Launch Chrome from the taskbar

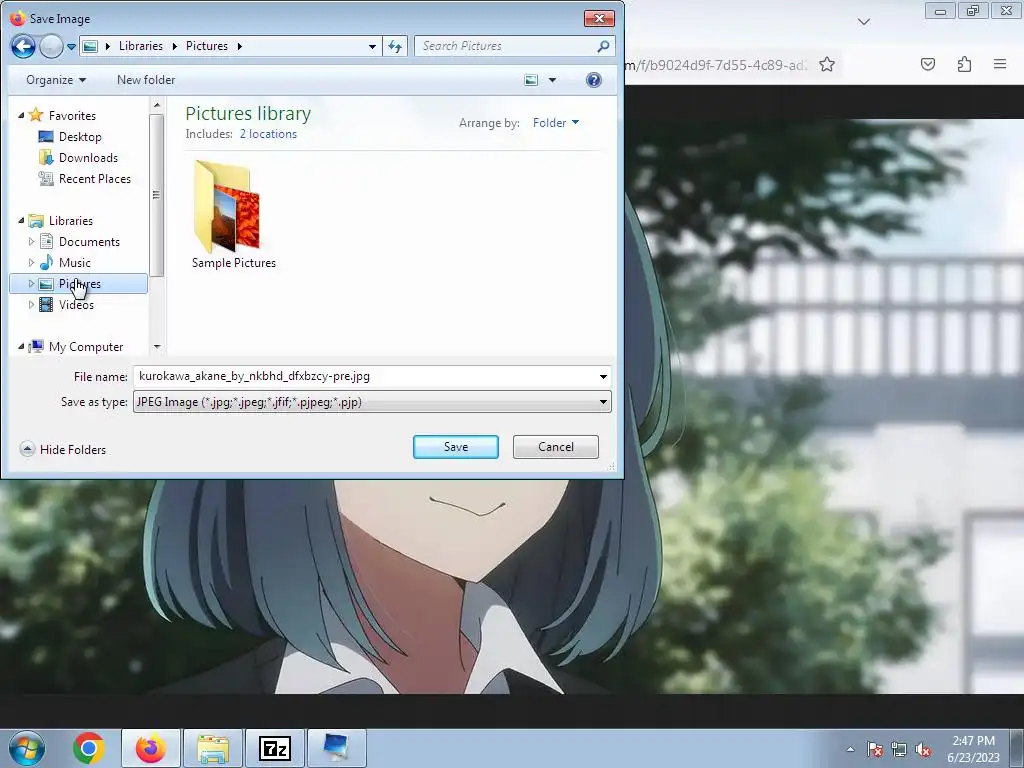[89, 748]
